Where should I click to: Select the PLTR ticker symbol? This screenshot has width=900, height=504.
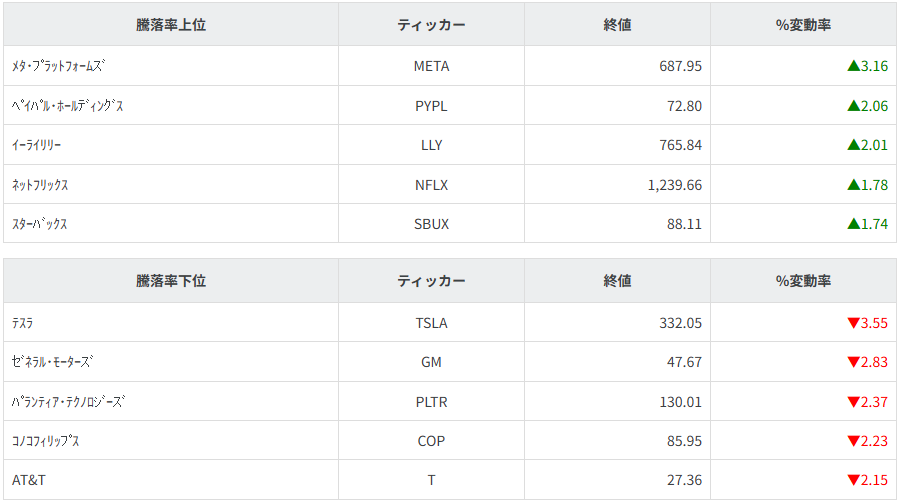point(431,402)
